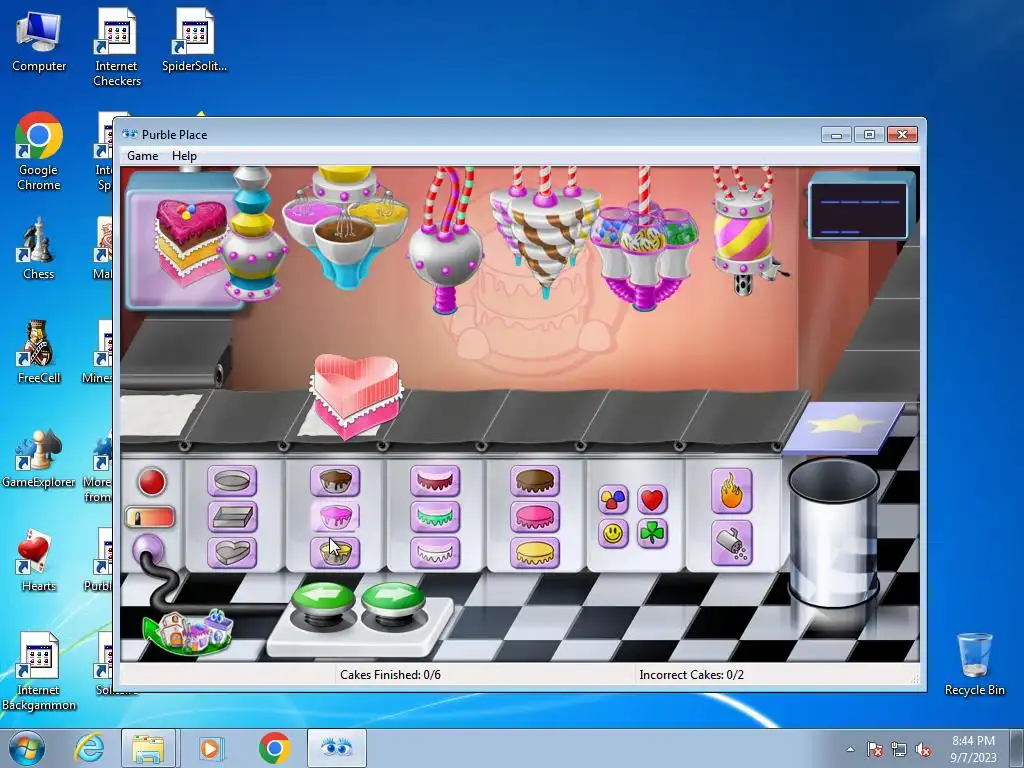Click the network tray icon
This screenshot has width=1024, height=768.
[x=899, y=749]
